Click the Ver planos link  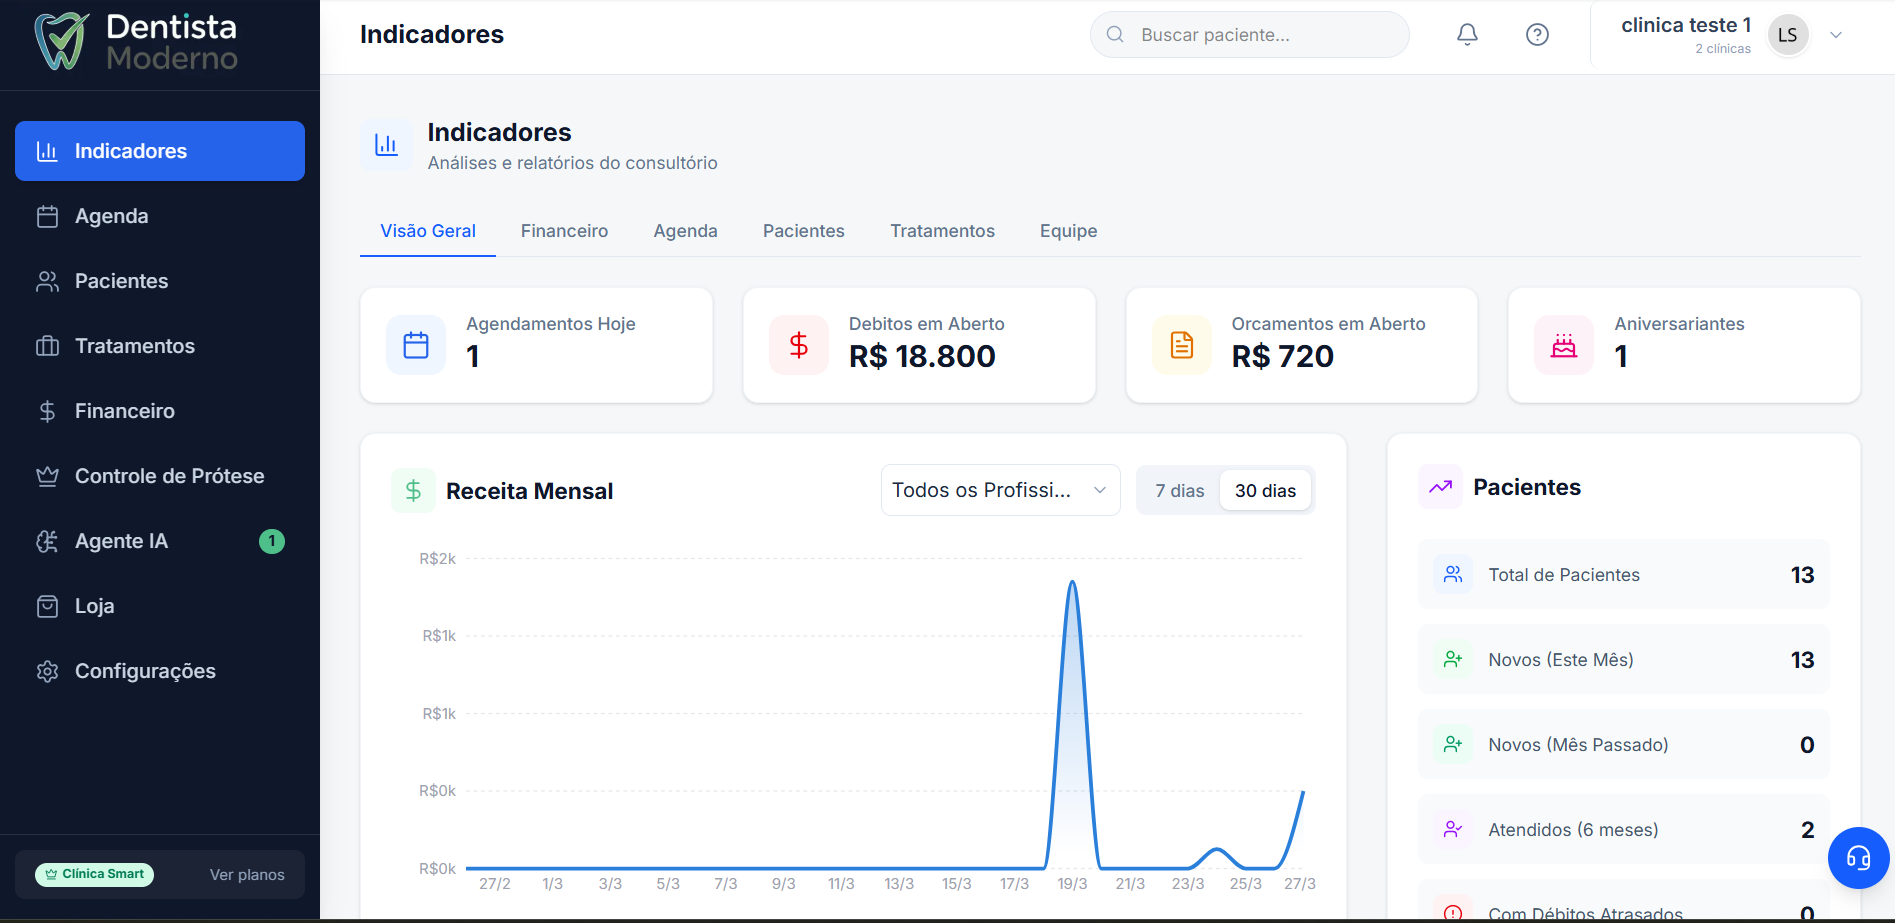247,875
